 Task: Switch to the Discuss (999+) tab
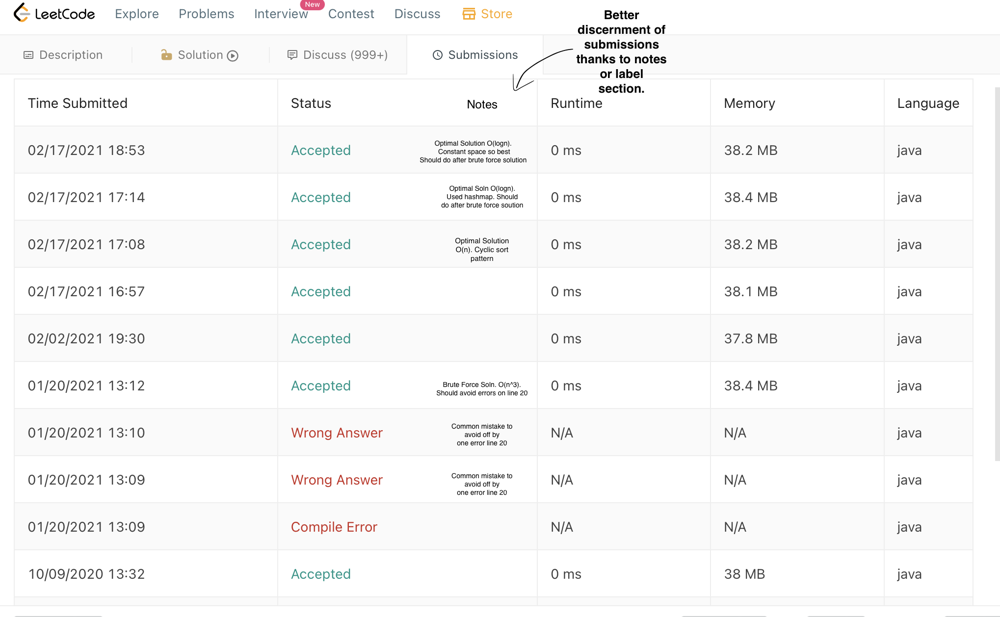coord(337,55)
